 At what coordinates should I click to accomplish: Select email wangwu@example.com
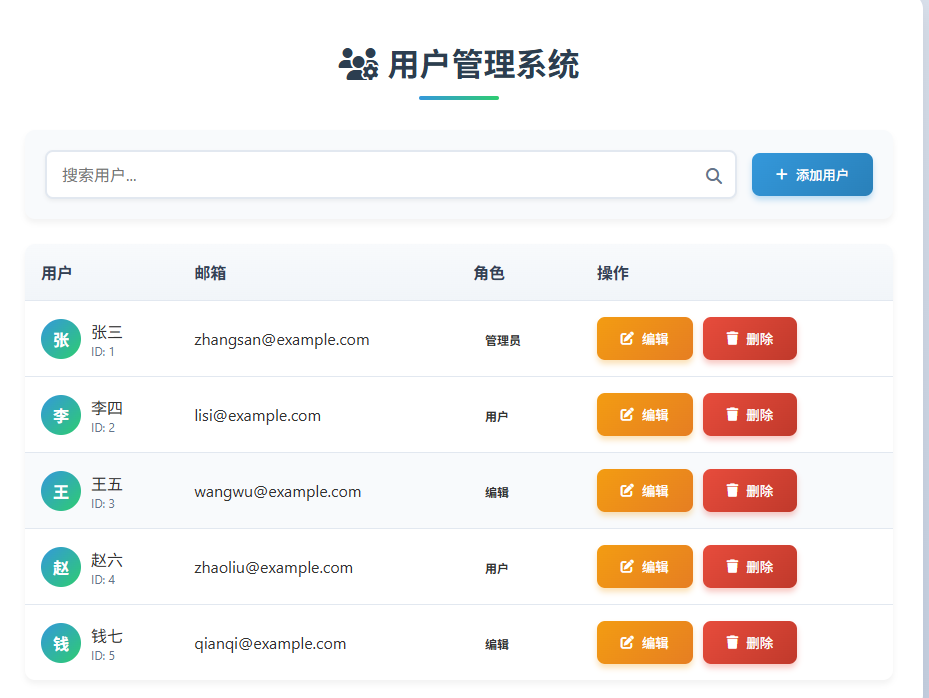click(278, 492)
